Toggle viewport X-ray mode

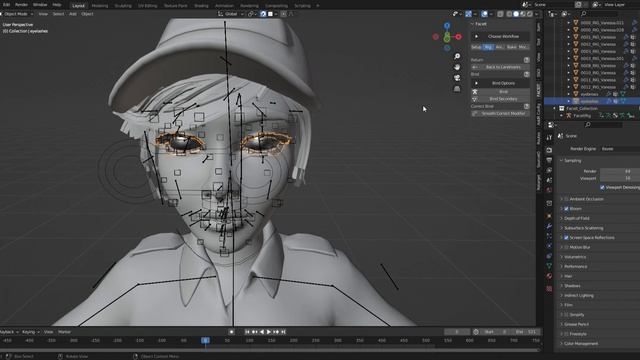(500, 14)
